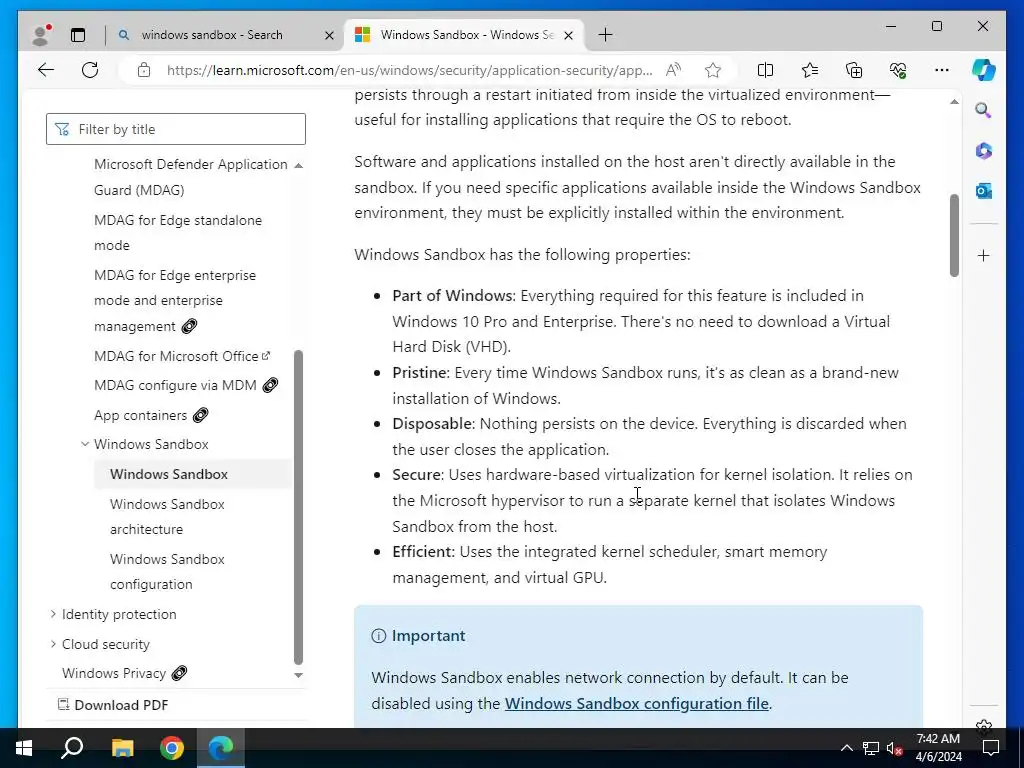Expand the Identity protection section
This screenshot has width=1024, height=768.
[x=53, y=614]
